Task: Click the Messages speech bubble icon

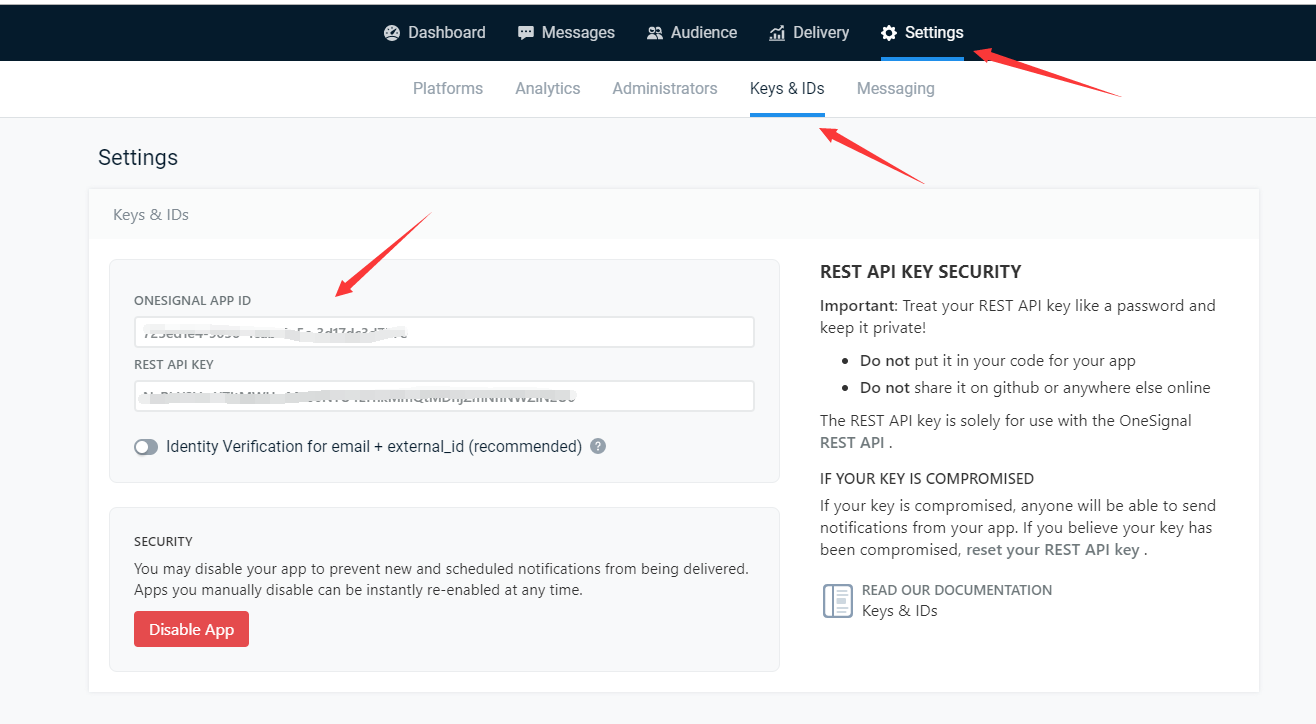Action: (x=526, y=33)
